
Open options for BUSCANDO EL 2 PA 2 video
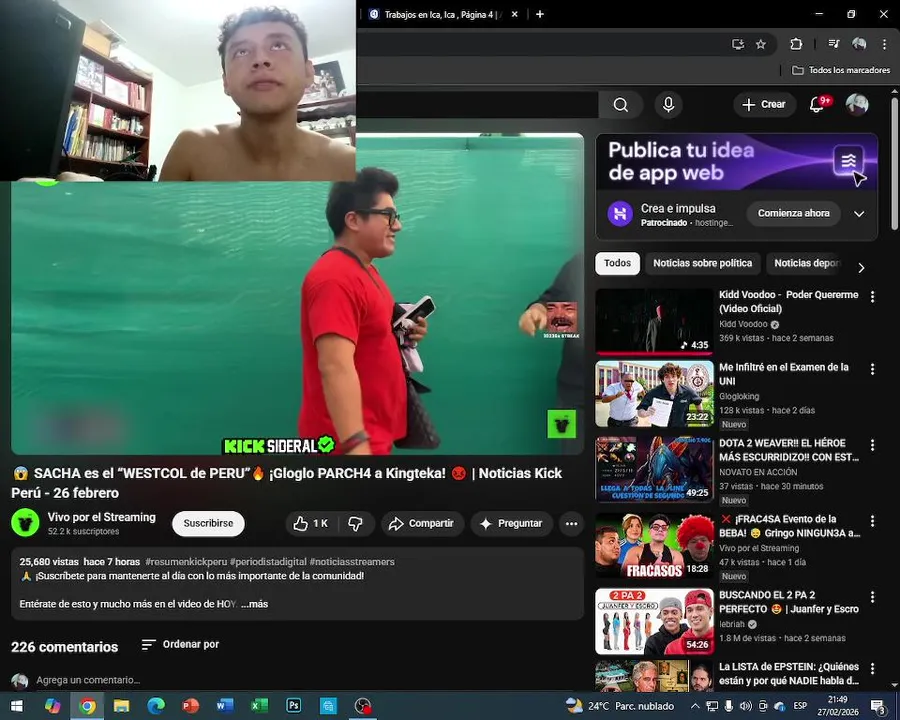coord(872,597)
